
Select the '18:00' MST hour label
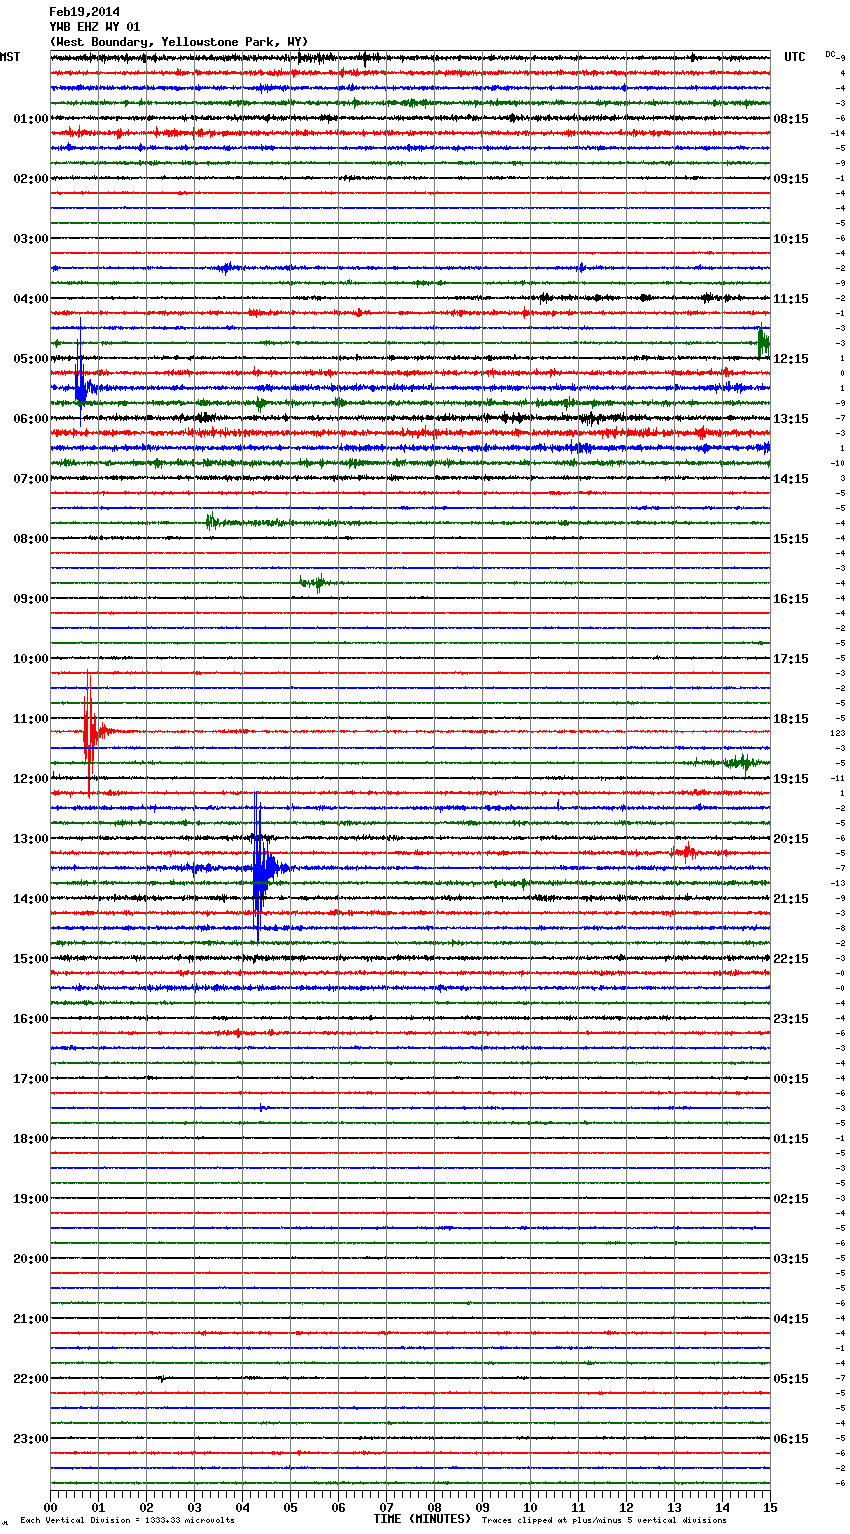(x=31, y=1139)
